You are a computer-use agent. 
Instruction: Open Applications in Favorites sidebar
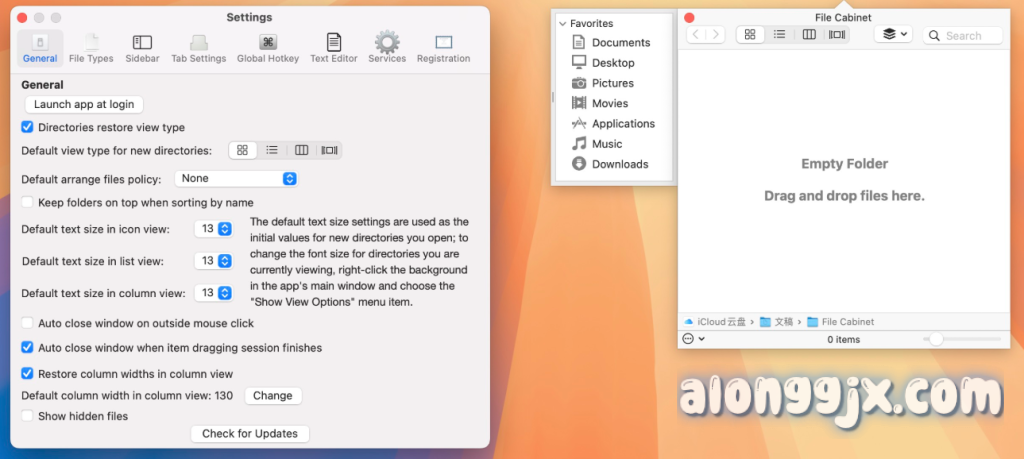pos(614,123)
